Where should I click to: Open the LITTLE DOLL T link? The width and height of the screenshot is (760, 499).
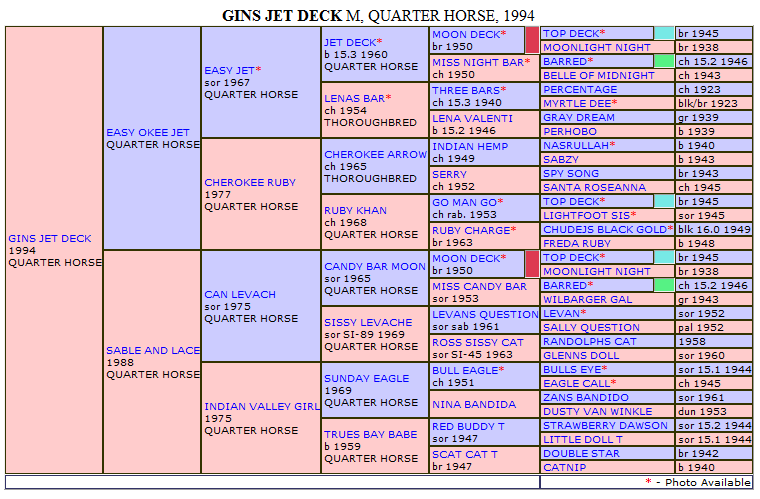click(x=583, y=440)
